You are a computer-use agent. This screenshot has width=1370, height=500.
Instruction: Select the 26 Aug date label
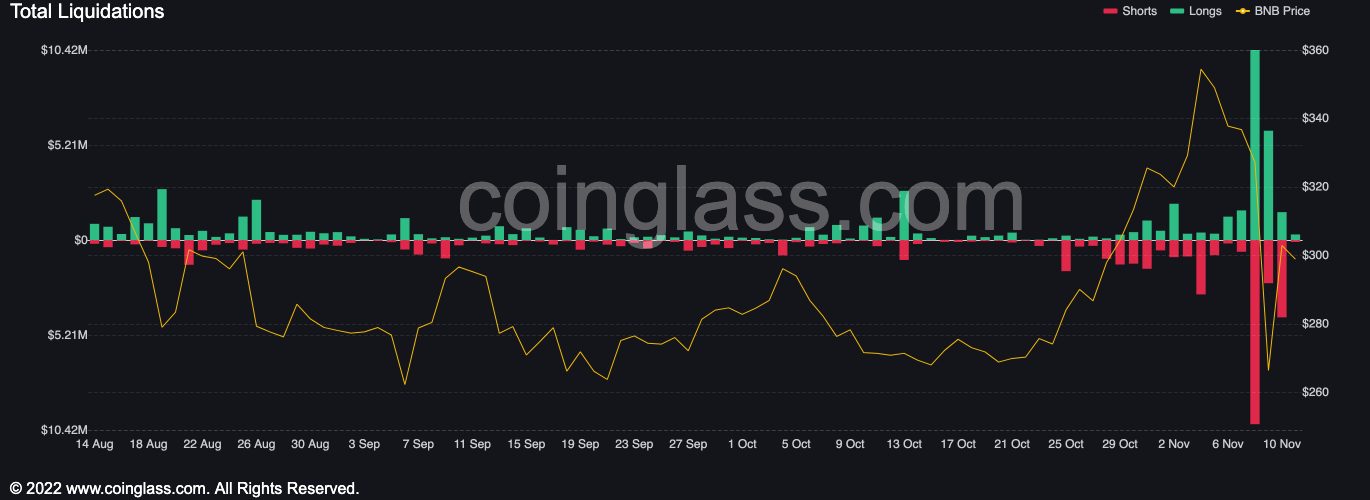(257, 444)
